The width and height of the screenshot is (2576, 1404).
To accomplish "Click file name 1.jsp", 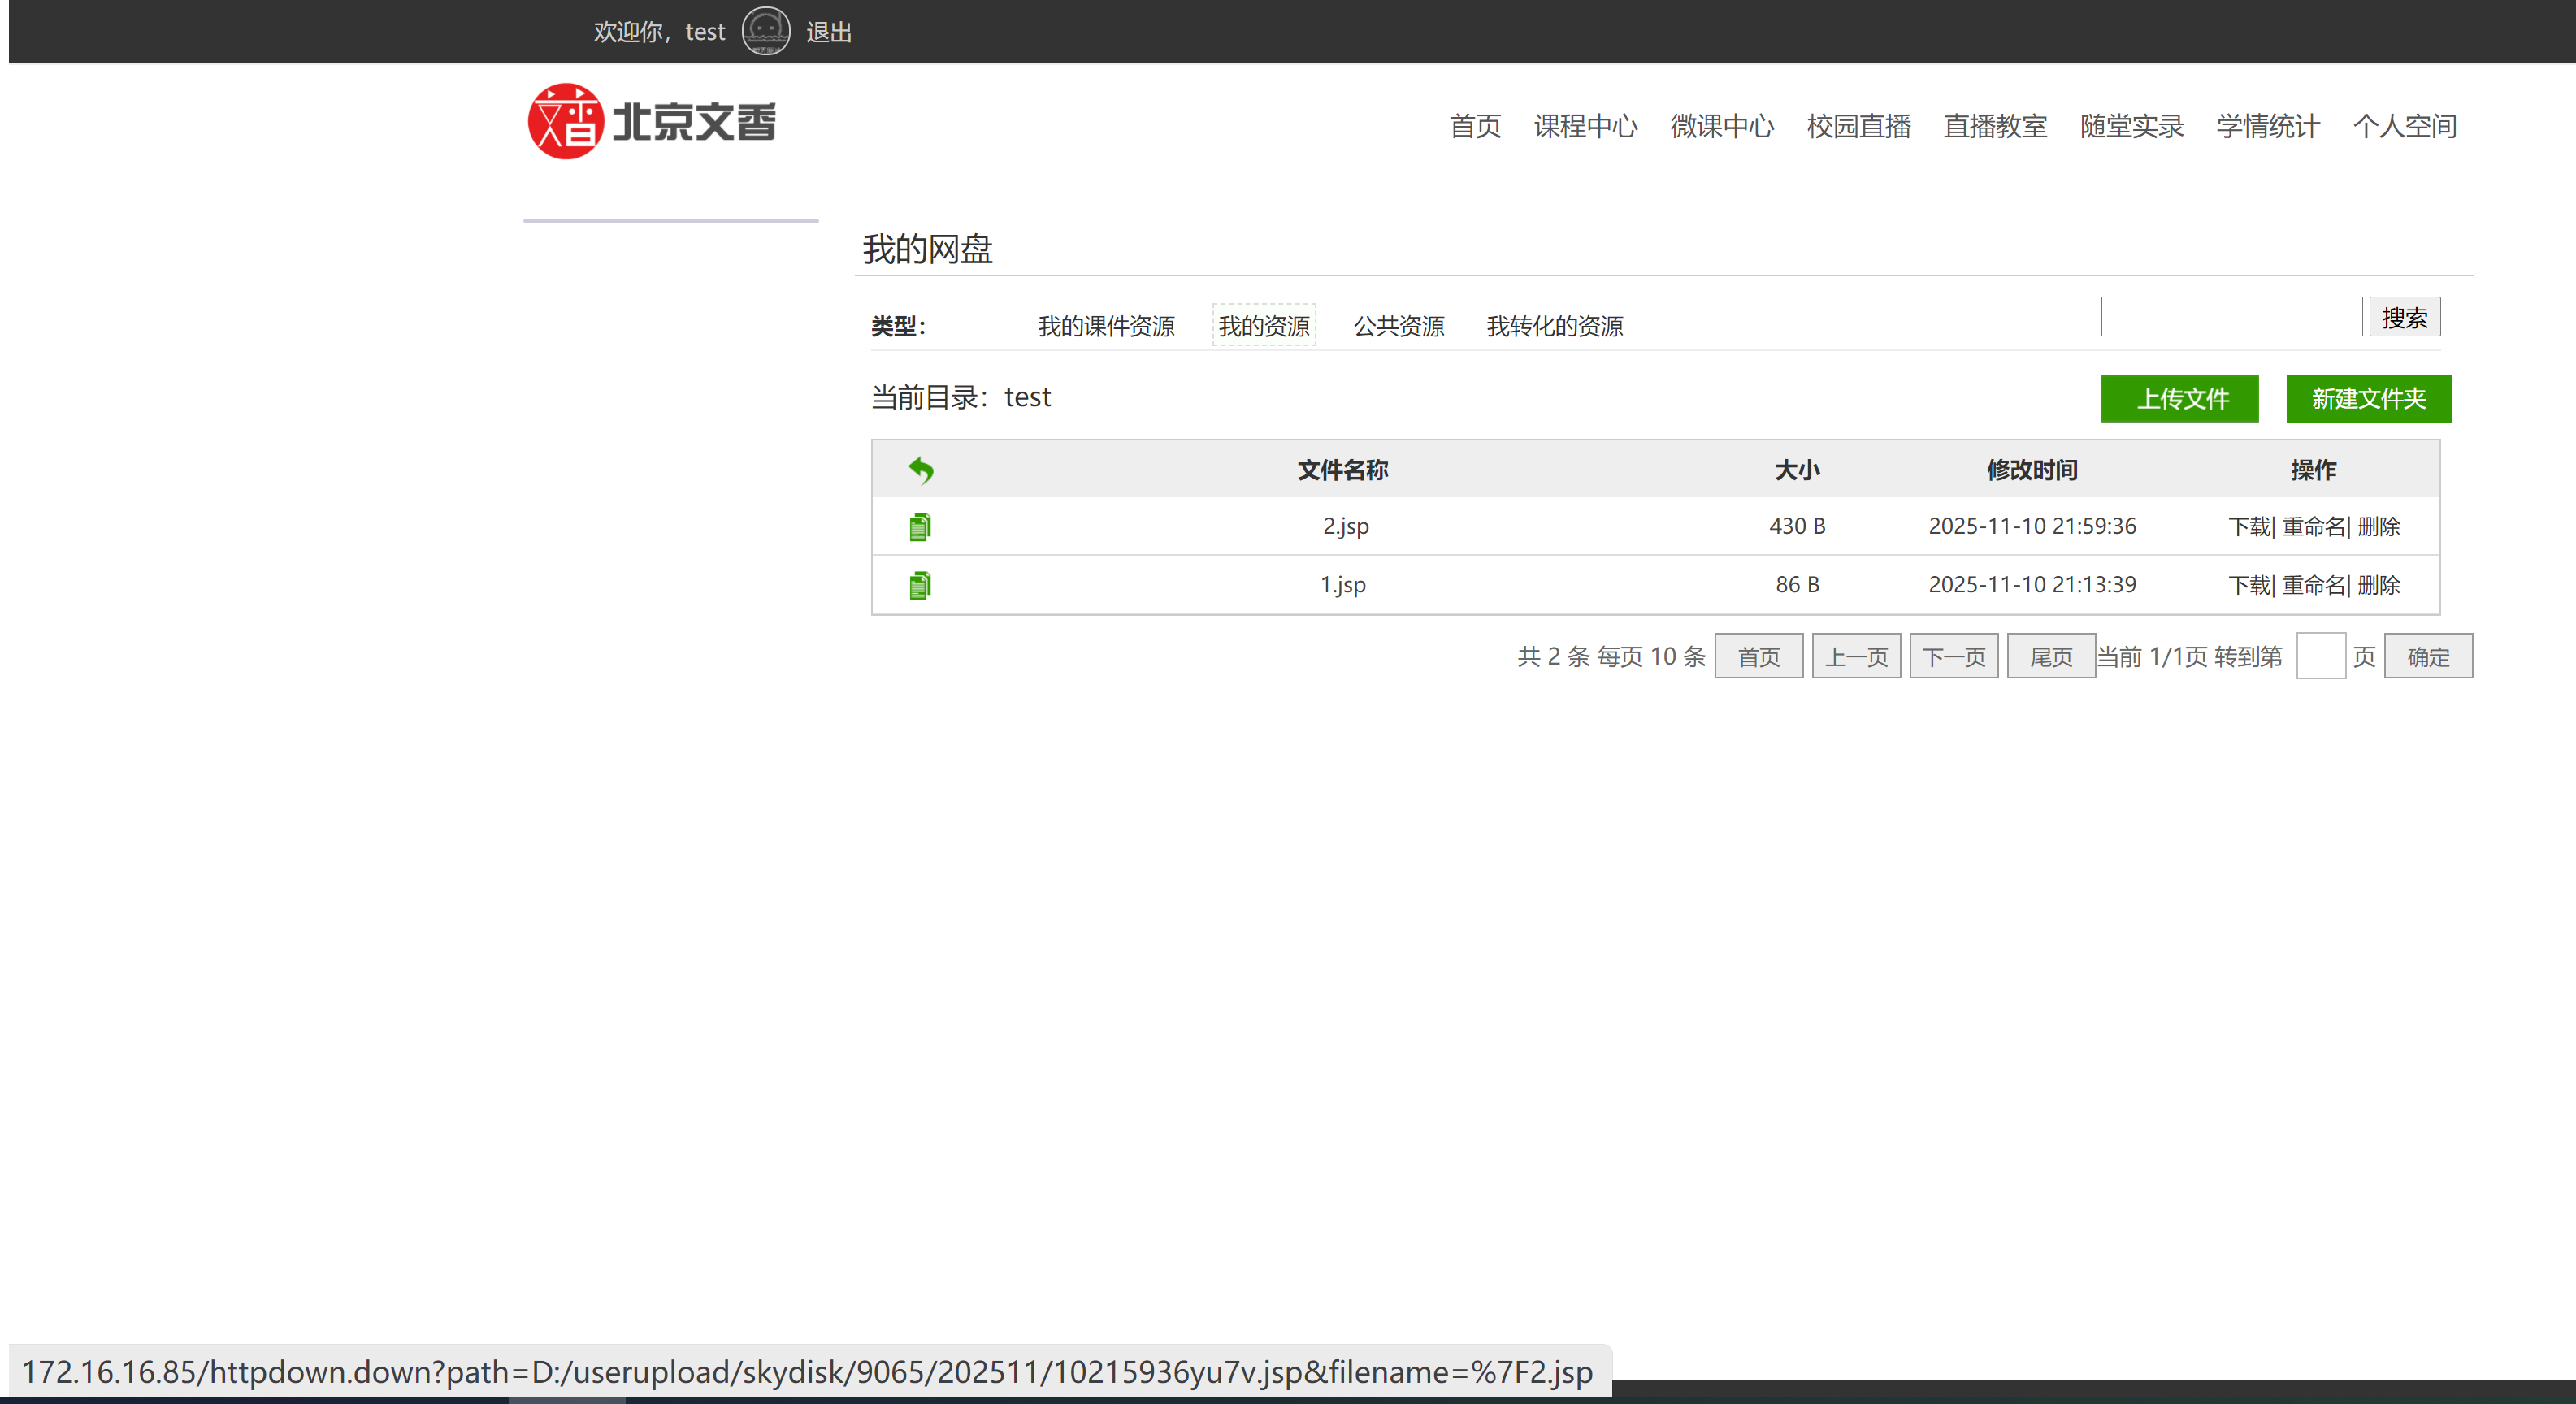I will [1342, 585].
